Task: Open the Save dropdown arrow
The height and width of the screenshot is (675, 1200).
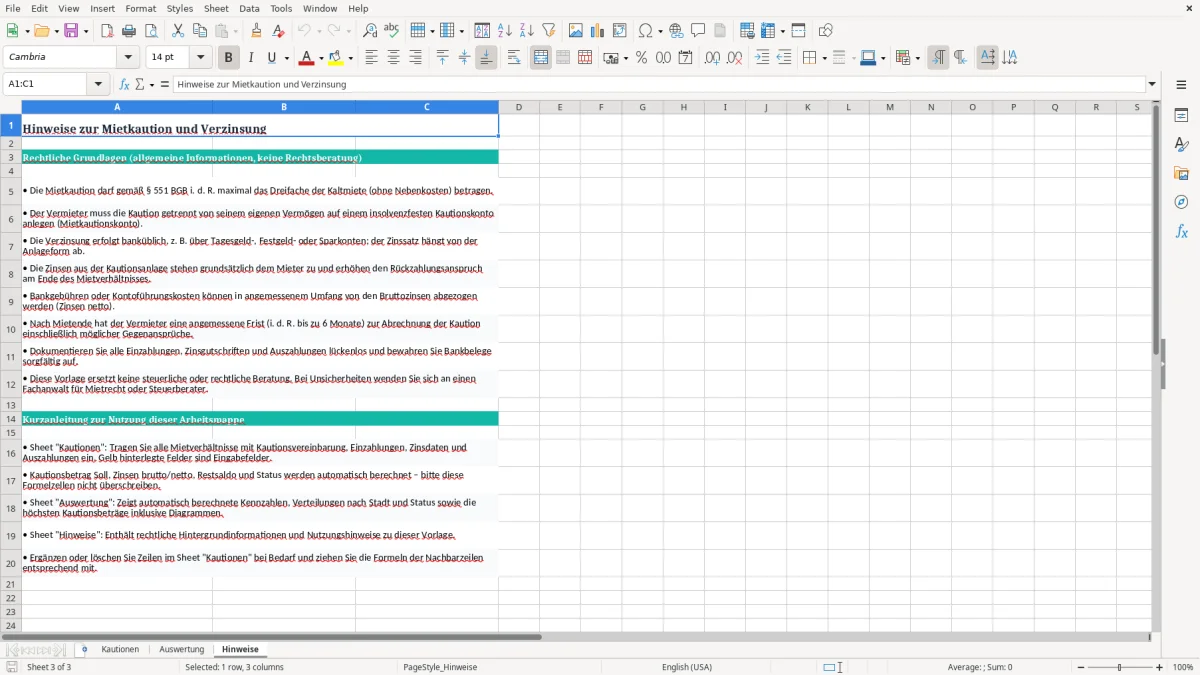Action: coord(86,31)
